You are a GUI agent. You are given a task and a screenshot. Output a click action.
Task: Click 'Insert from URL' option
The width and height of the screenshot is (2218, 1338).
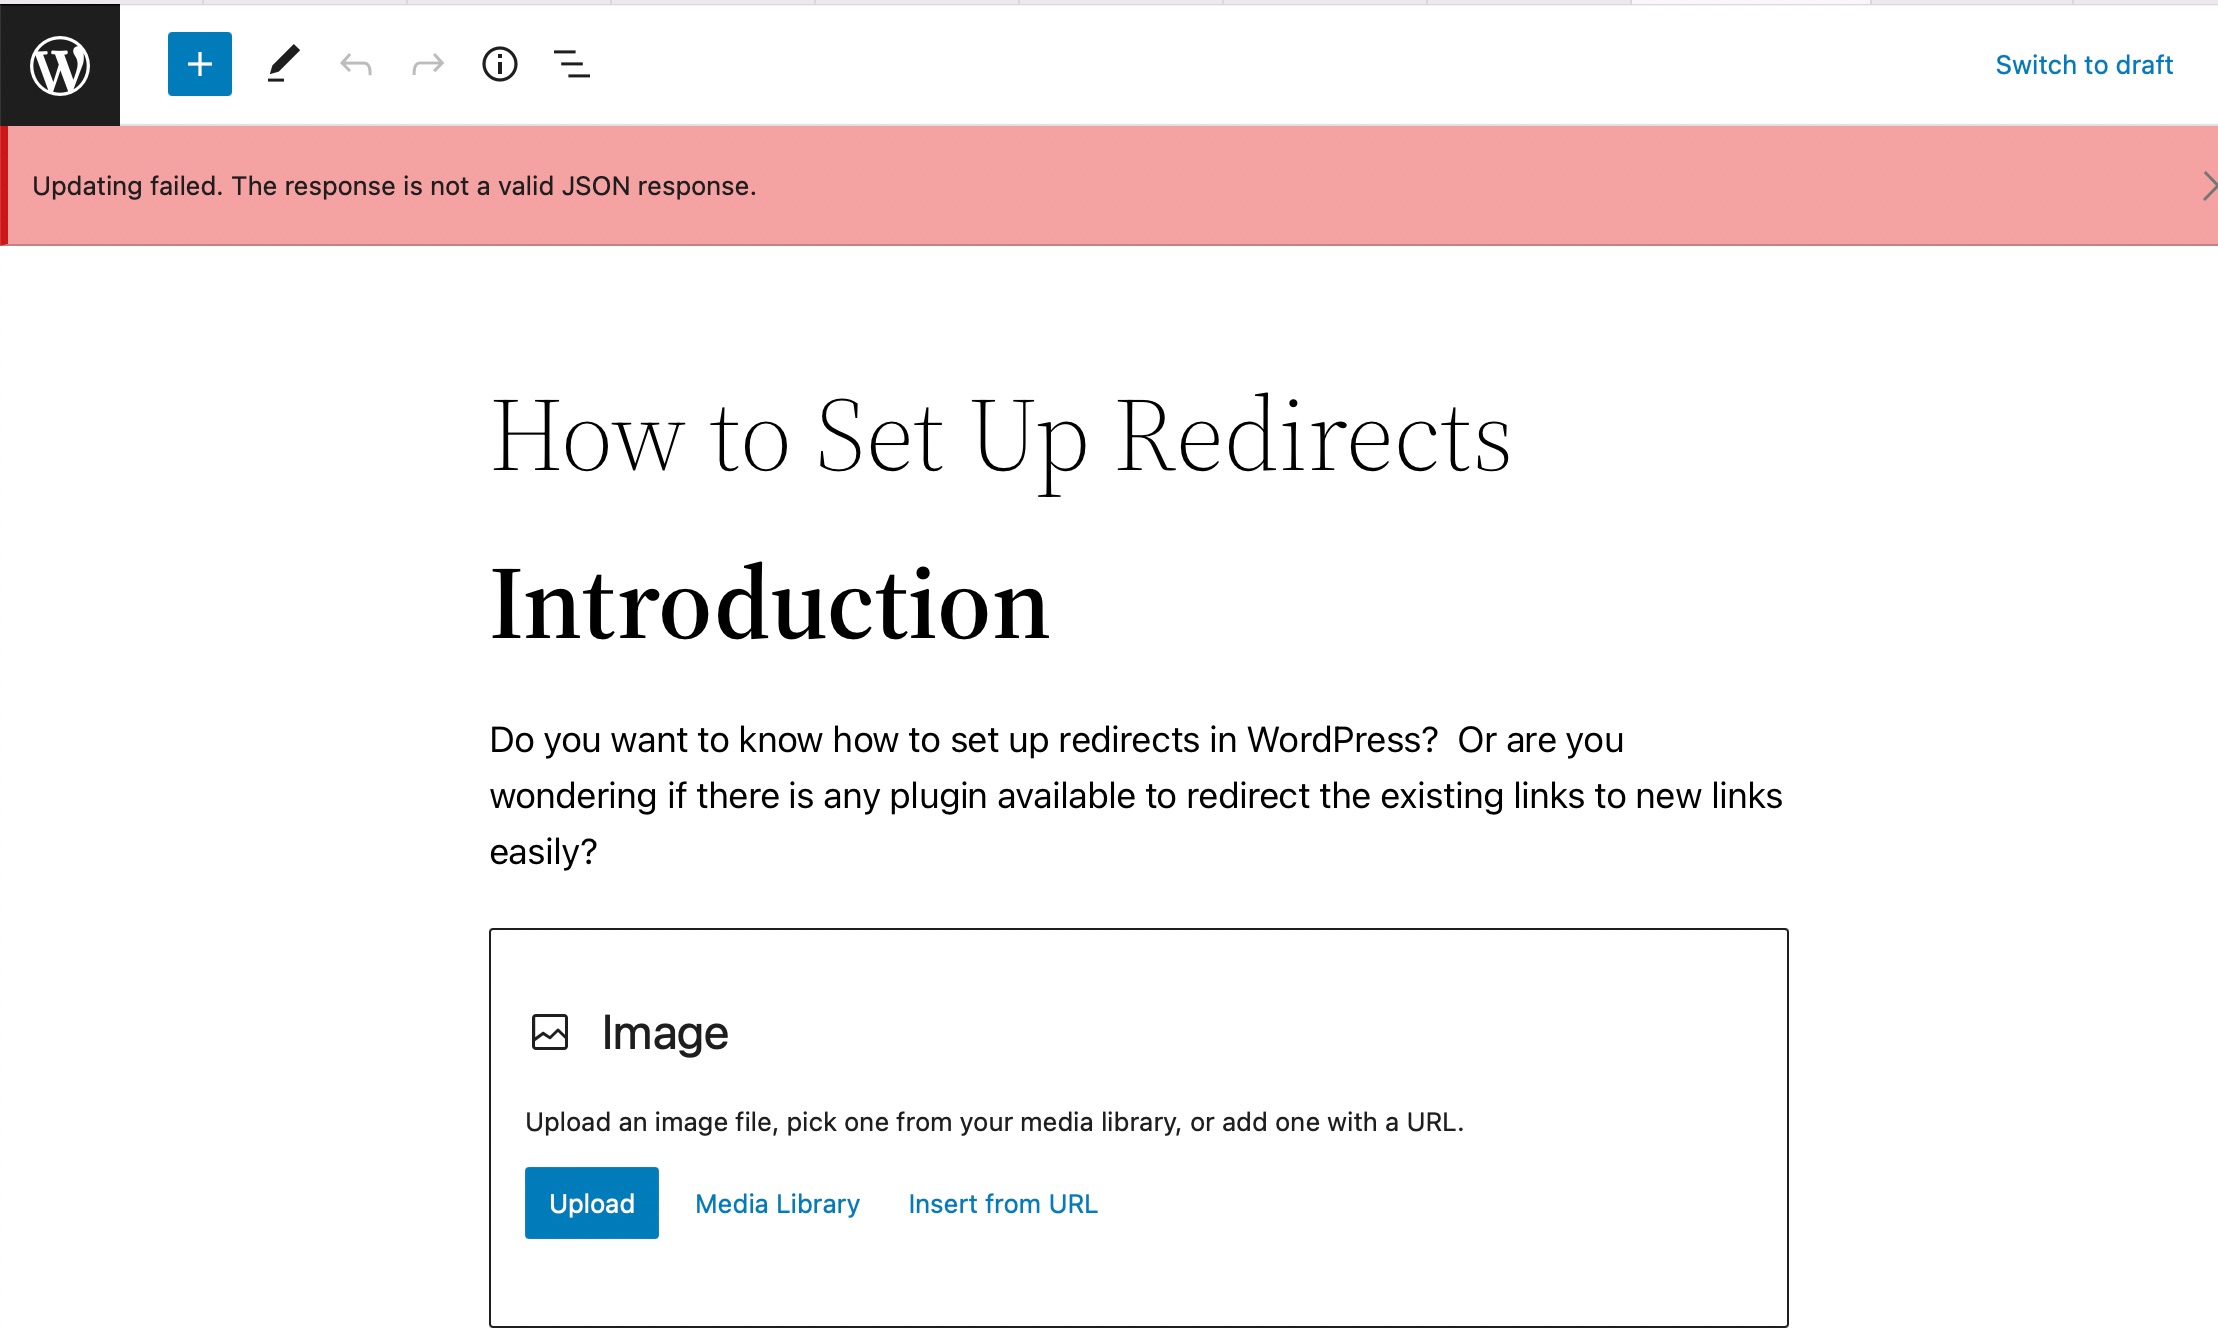tap(1003, 1203)
